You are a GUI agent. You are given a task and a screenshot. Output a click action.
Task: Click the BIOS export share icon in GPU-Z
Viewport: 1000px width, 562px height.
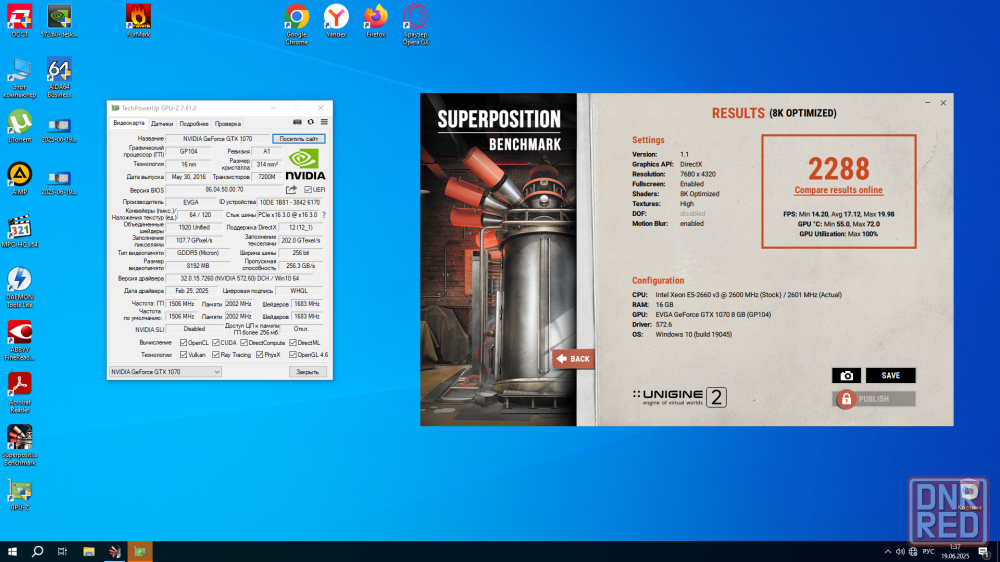pos(291,189)
